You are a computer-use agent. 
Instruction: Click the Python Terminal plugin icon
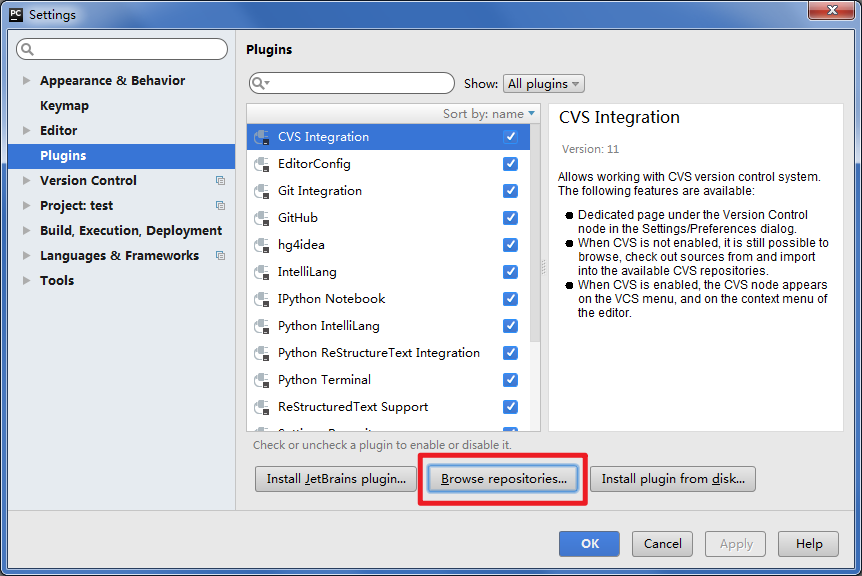click(x=262, y=380)
